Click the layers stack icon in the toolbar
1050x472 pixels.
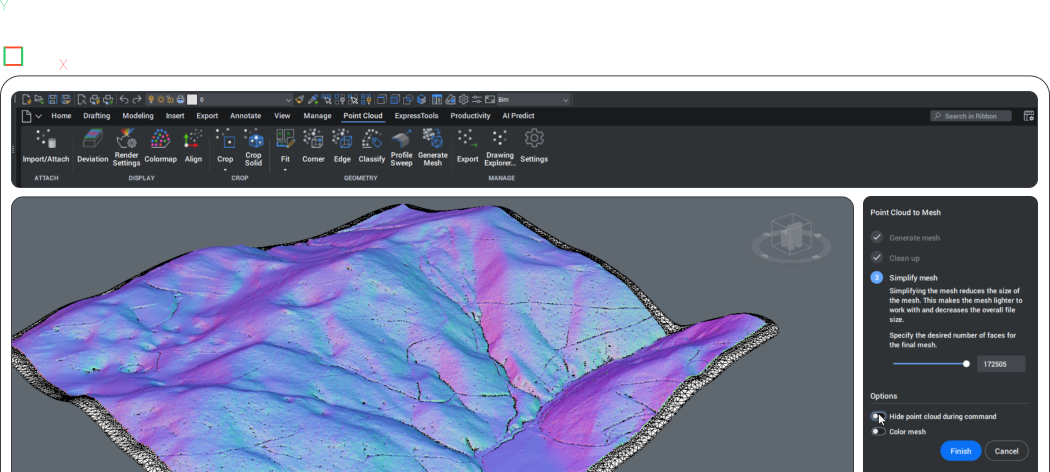(421, 100)
